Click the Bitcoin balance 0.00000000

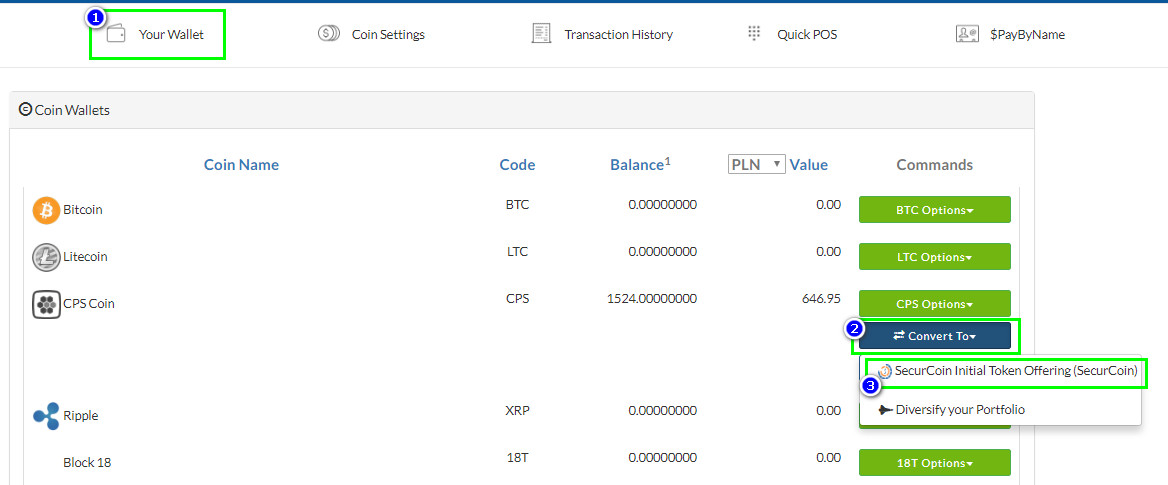pos(662,204)
